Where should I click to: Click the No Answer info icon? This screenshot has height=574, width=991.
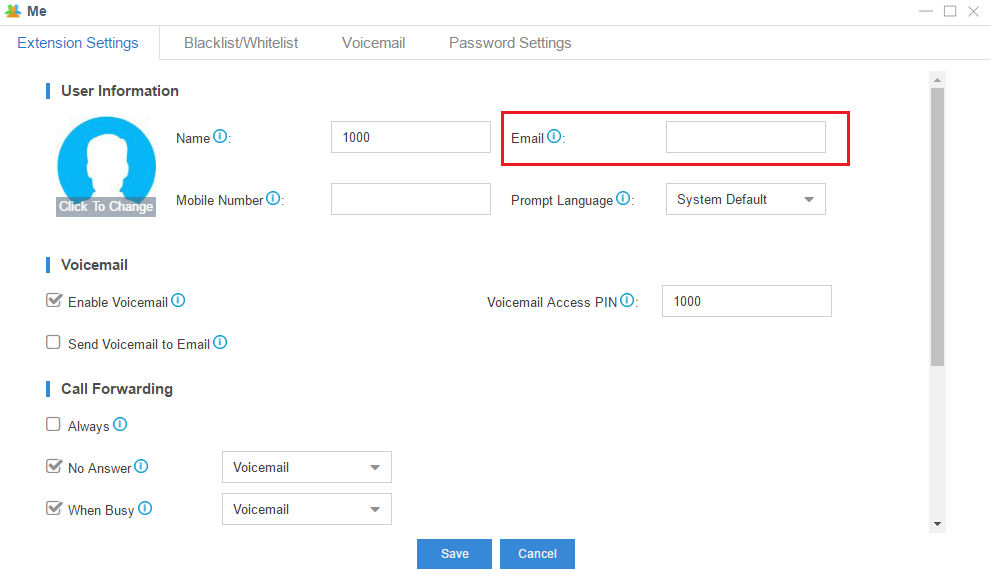click(x=142, y=466)
